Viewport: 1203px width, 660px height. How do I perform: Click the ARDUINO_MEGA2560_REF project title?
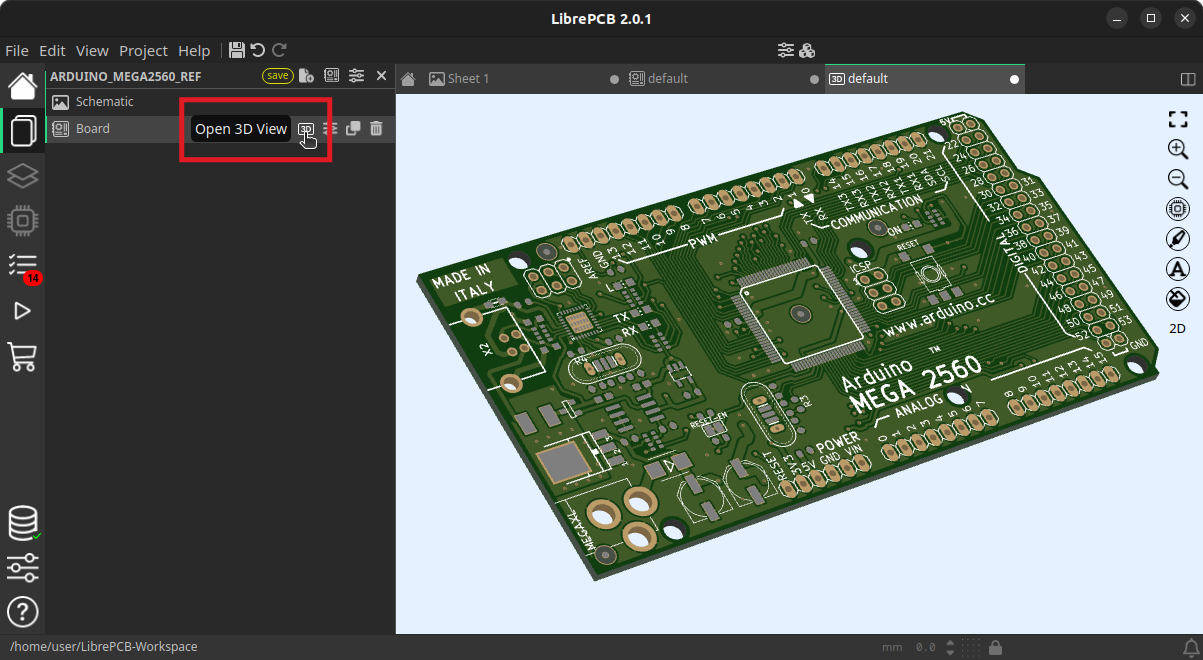(126, 76)
